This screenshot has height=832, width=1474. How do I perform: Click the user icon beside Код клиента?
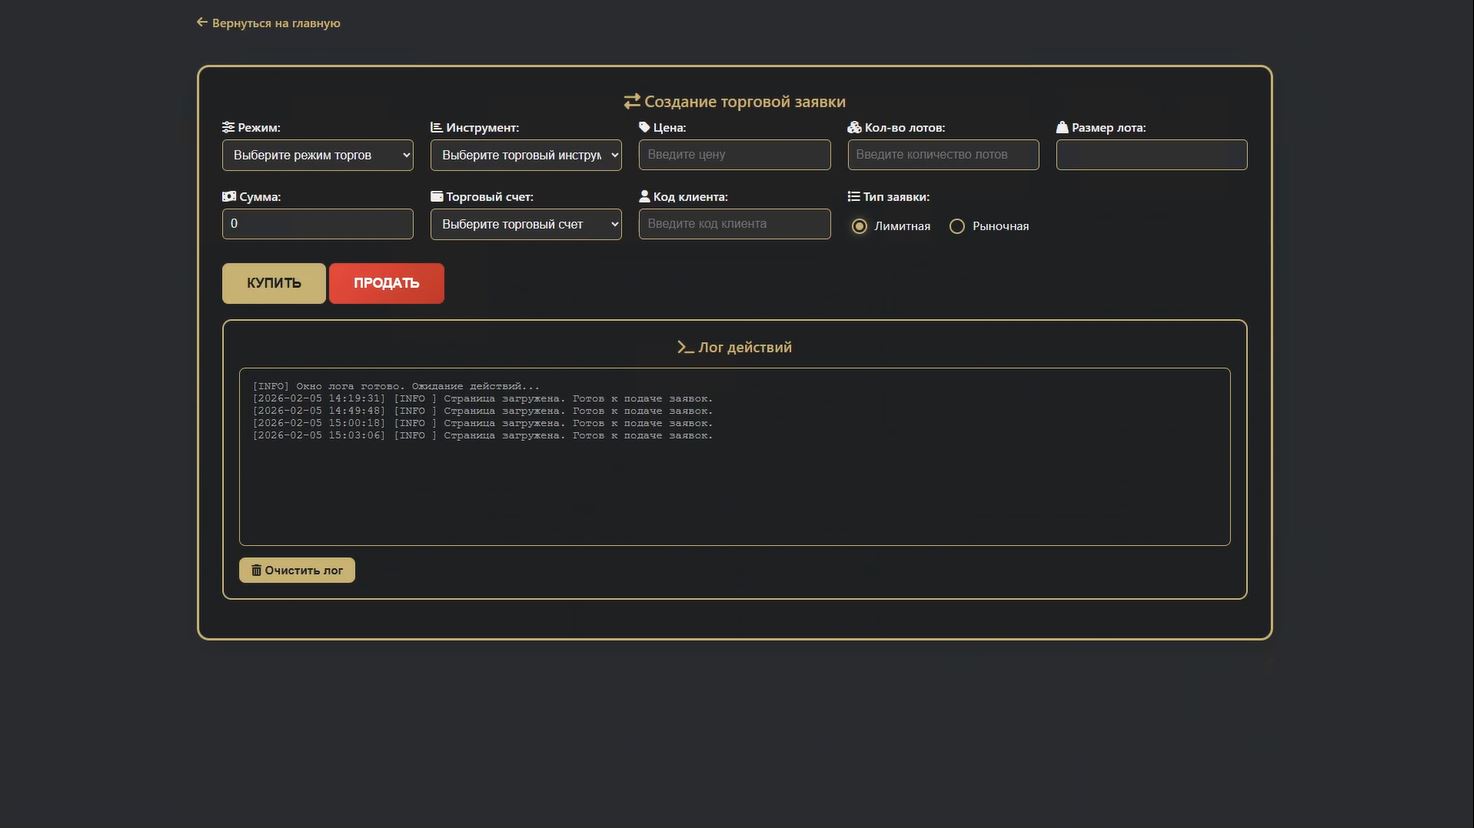click(644, 197)
